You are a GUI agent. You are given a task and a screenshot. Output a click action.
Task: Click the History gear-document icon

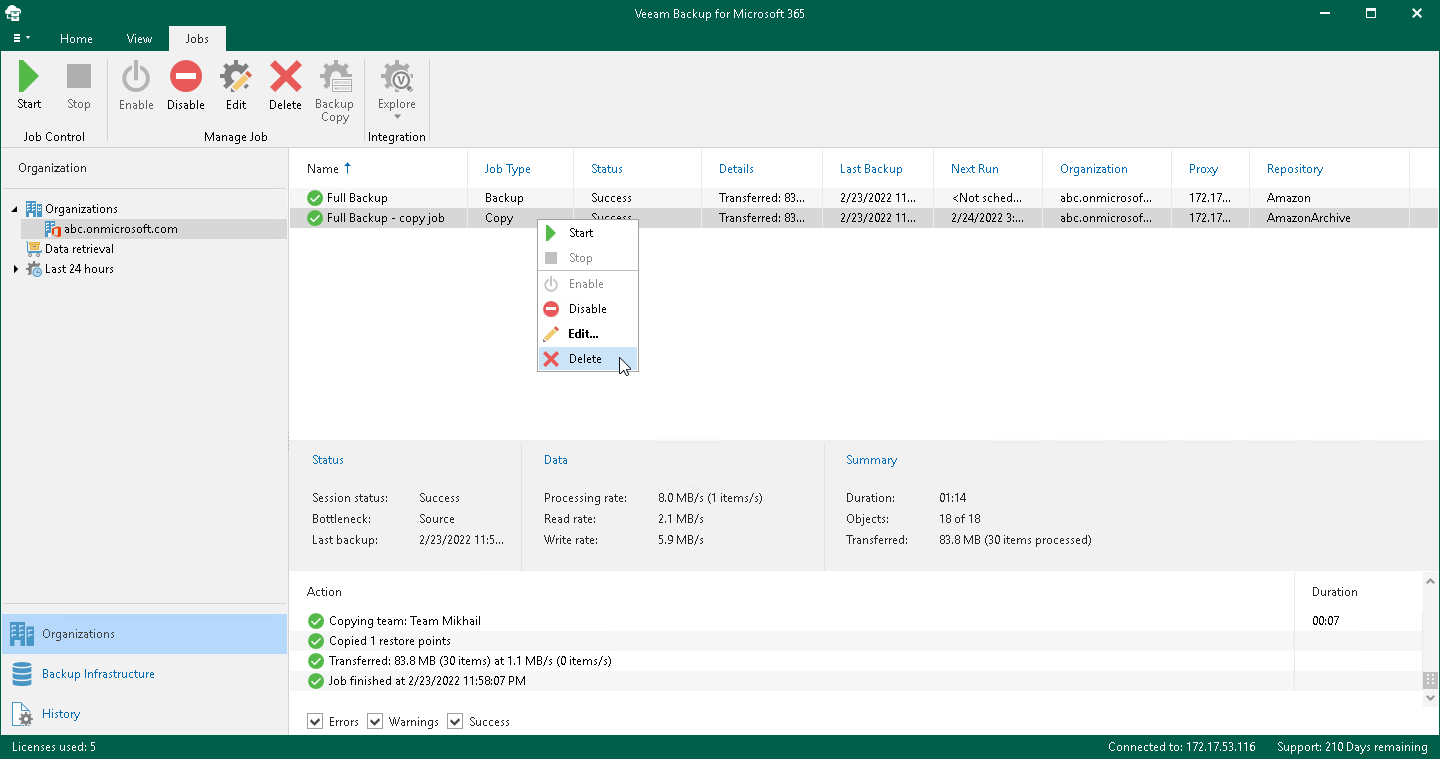point(22,714)
